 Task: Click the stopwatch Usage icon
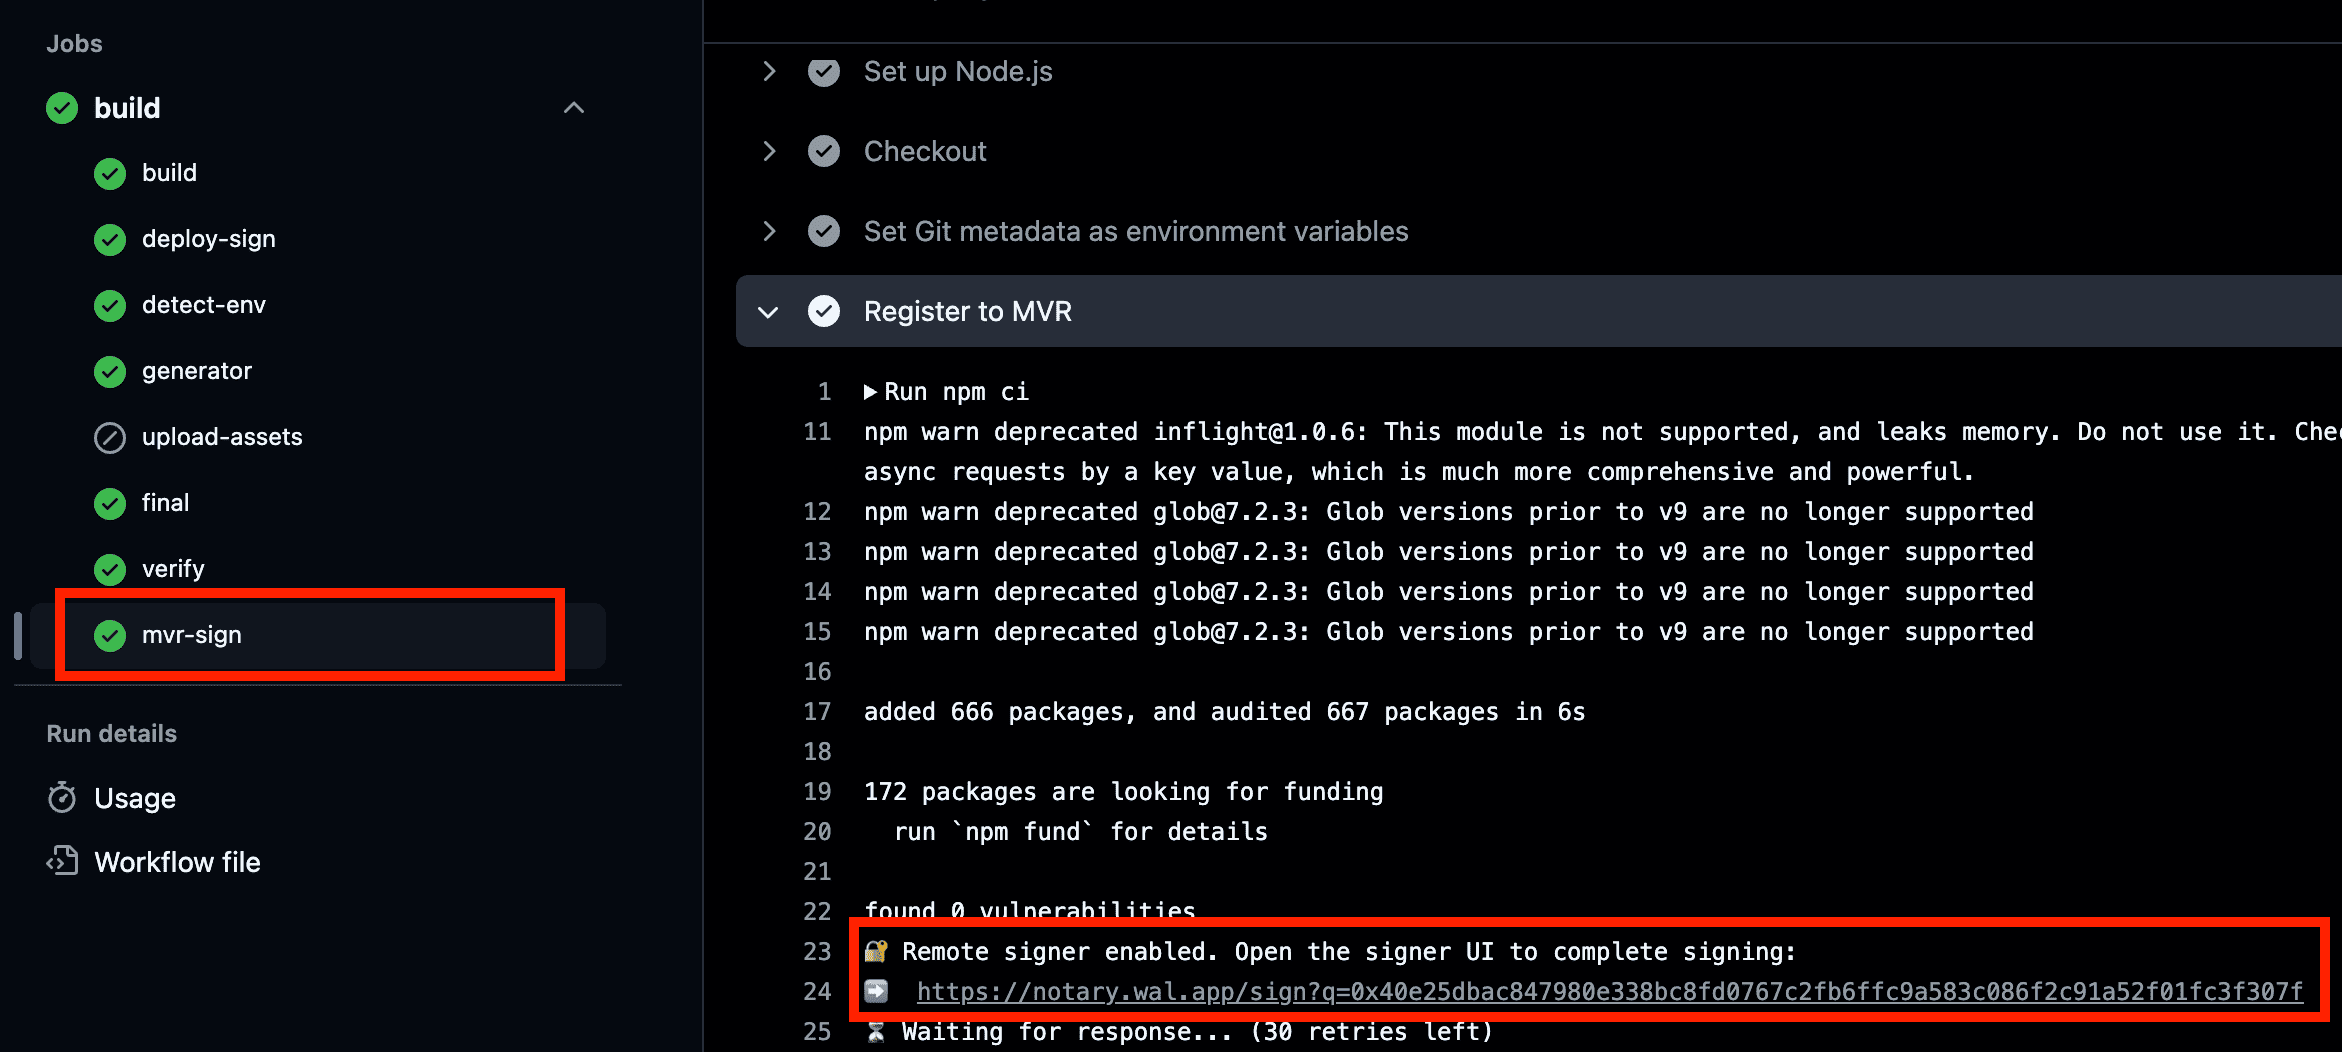[62, 798]
